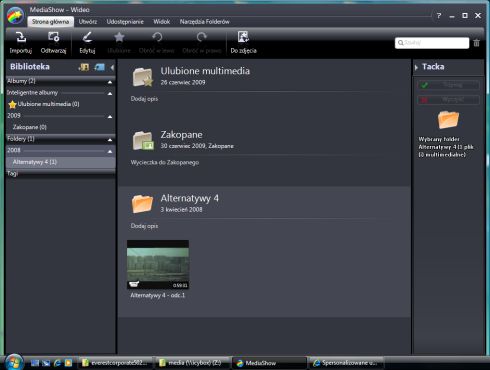The height and width of the screenshot is (370, 490).
Task: Click the blue folder icon in Biblioteka header
Action: [99, 67]
